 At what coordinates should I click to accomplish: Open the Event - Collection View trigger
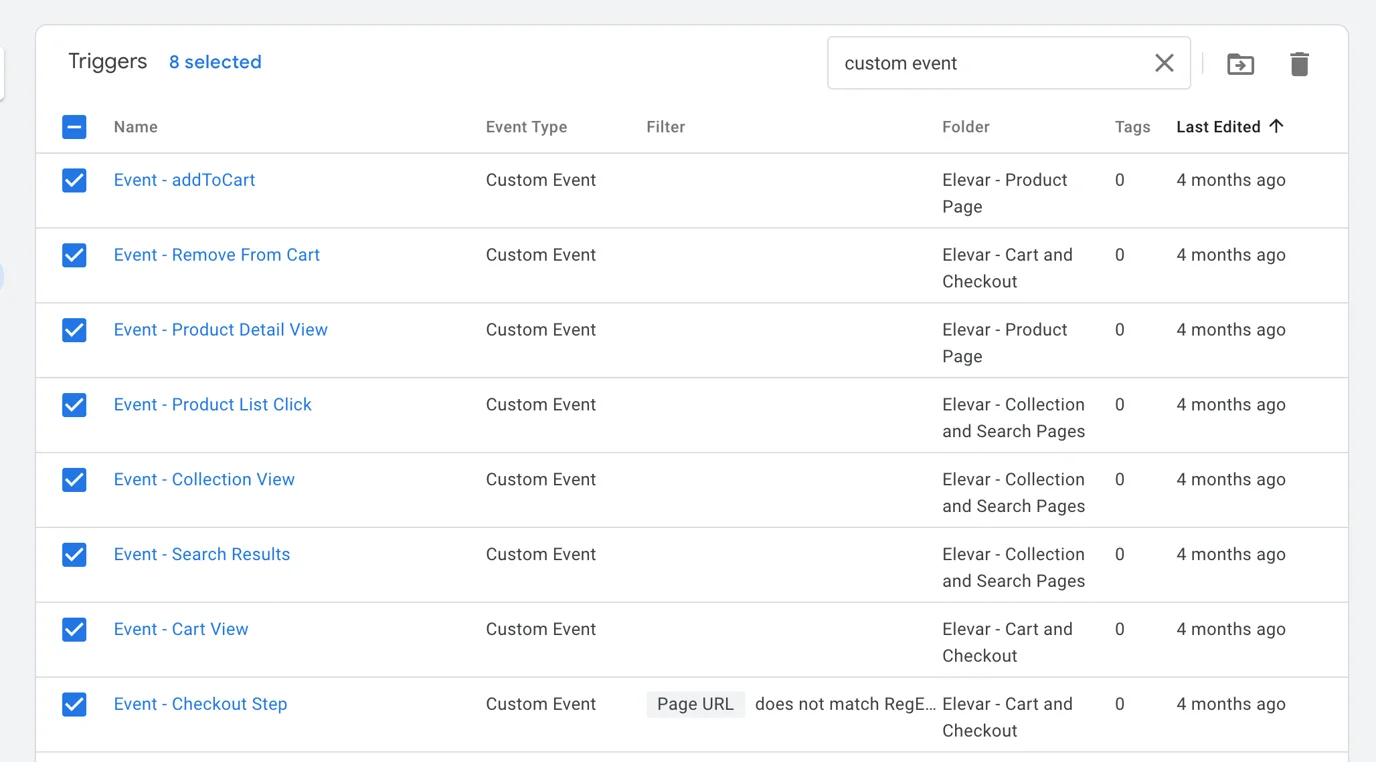click(x=204, y=480)
